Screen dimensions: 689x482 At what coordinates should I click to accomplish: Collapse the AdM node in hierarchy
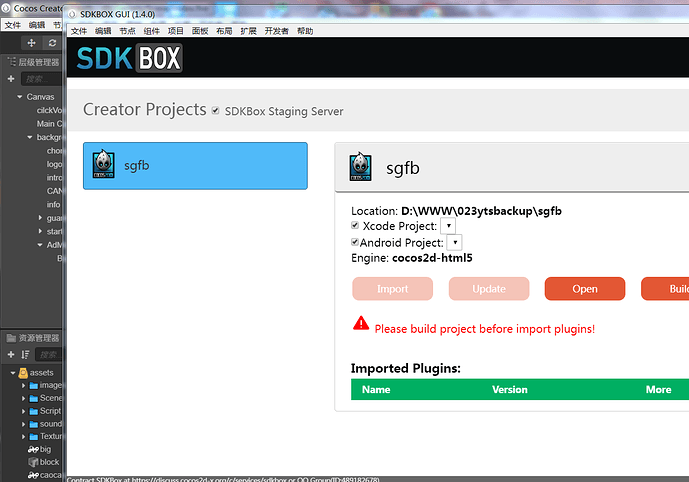(x=40, y=245)
